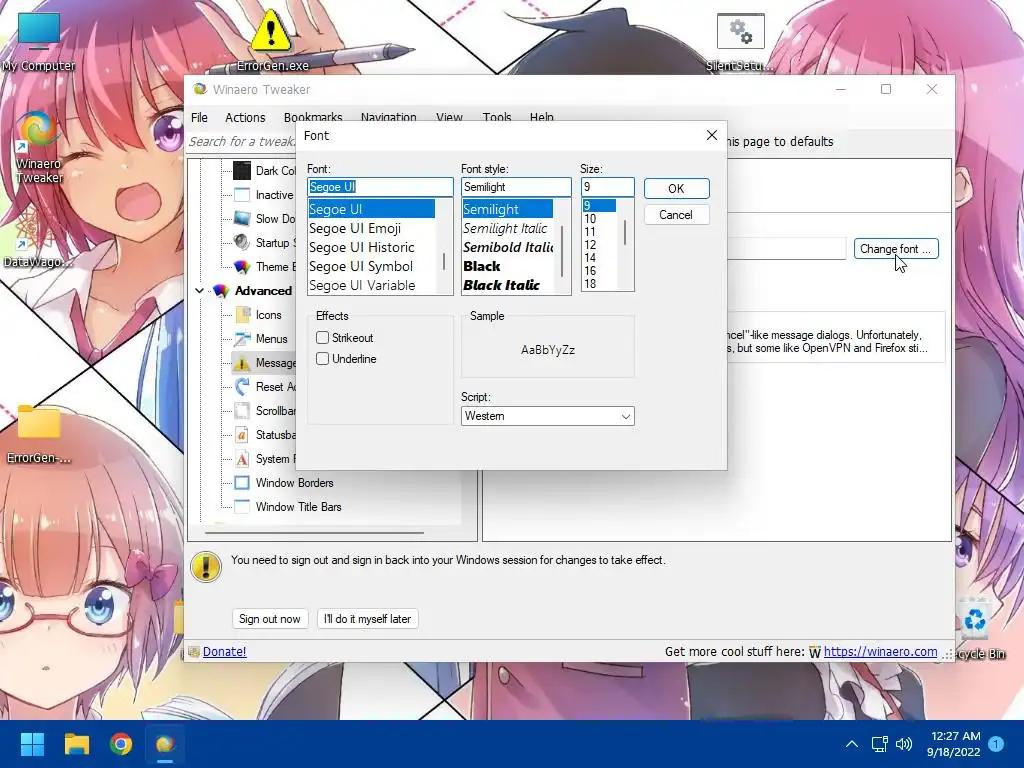This screenshot has height=768, width=1024.
Task: Open the SilentSetup desktop icon
Action: click(x=740, y=40)
